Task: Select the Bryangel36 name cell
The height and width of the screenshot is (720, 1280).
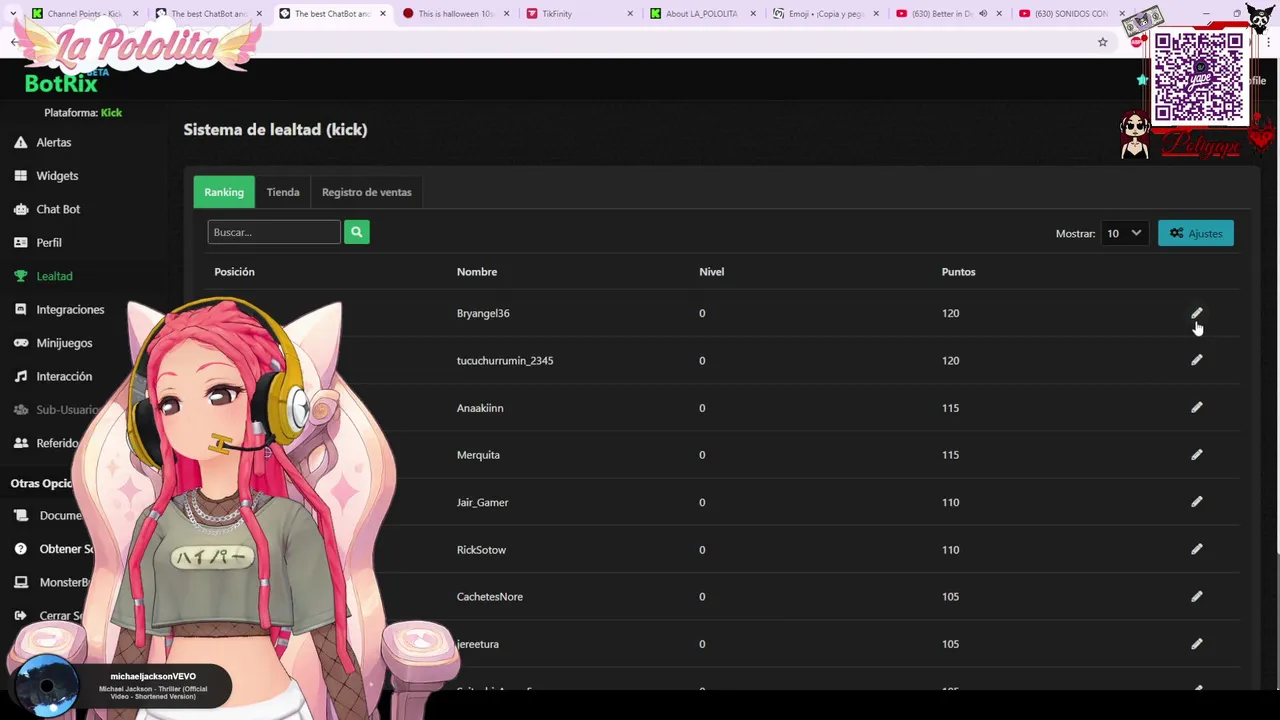Action: pyautogui.click(x=483, y=313)
